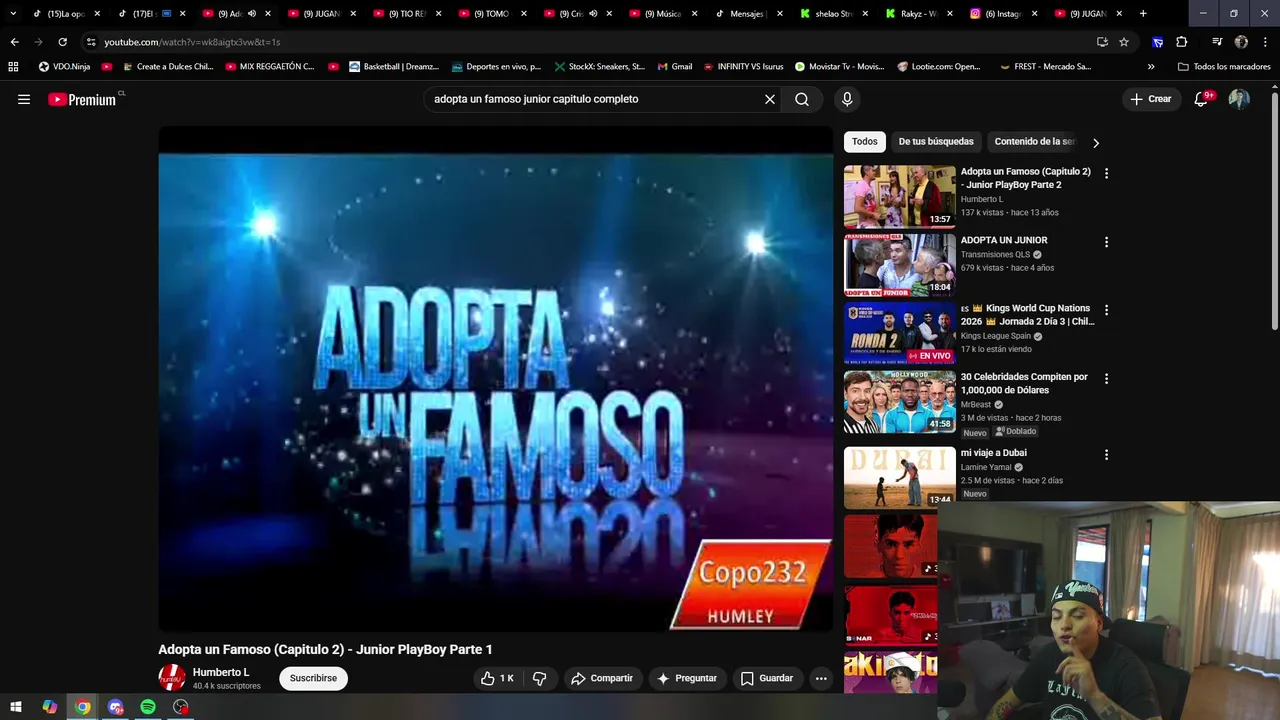Go back in browser history
This screenshot has width=1280, height=720.
14,42
